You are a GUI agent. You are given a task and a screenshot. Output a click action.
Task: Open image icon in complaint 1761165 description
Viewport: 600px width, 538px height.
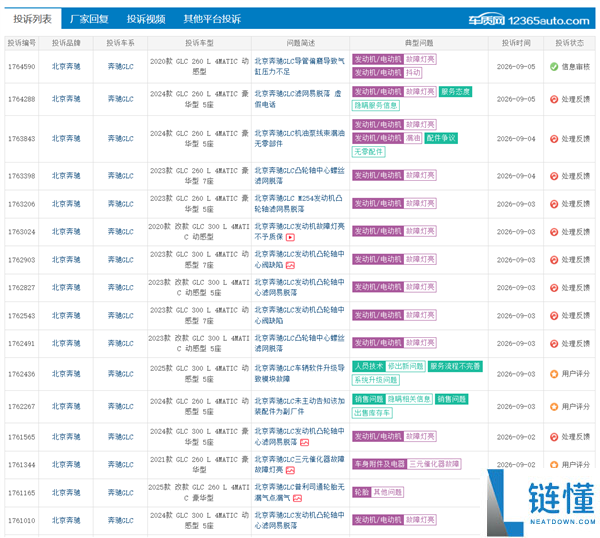(x=297, y=498)
